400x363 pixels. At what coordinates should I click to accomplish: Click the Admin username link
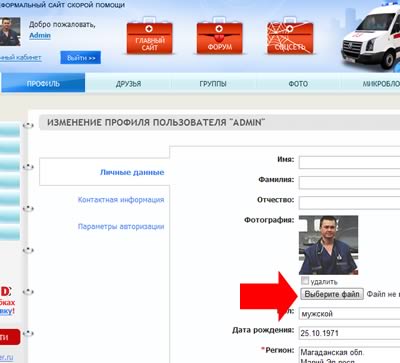click(40, 35)
